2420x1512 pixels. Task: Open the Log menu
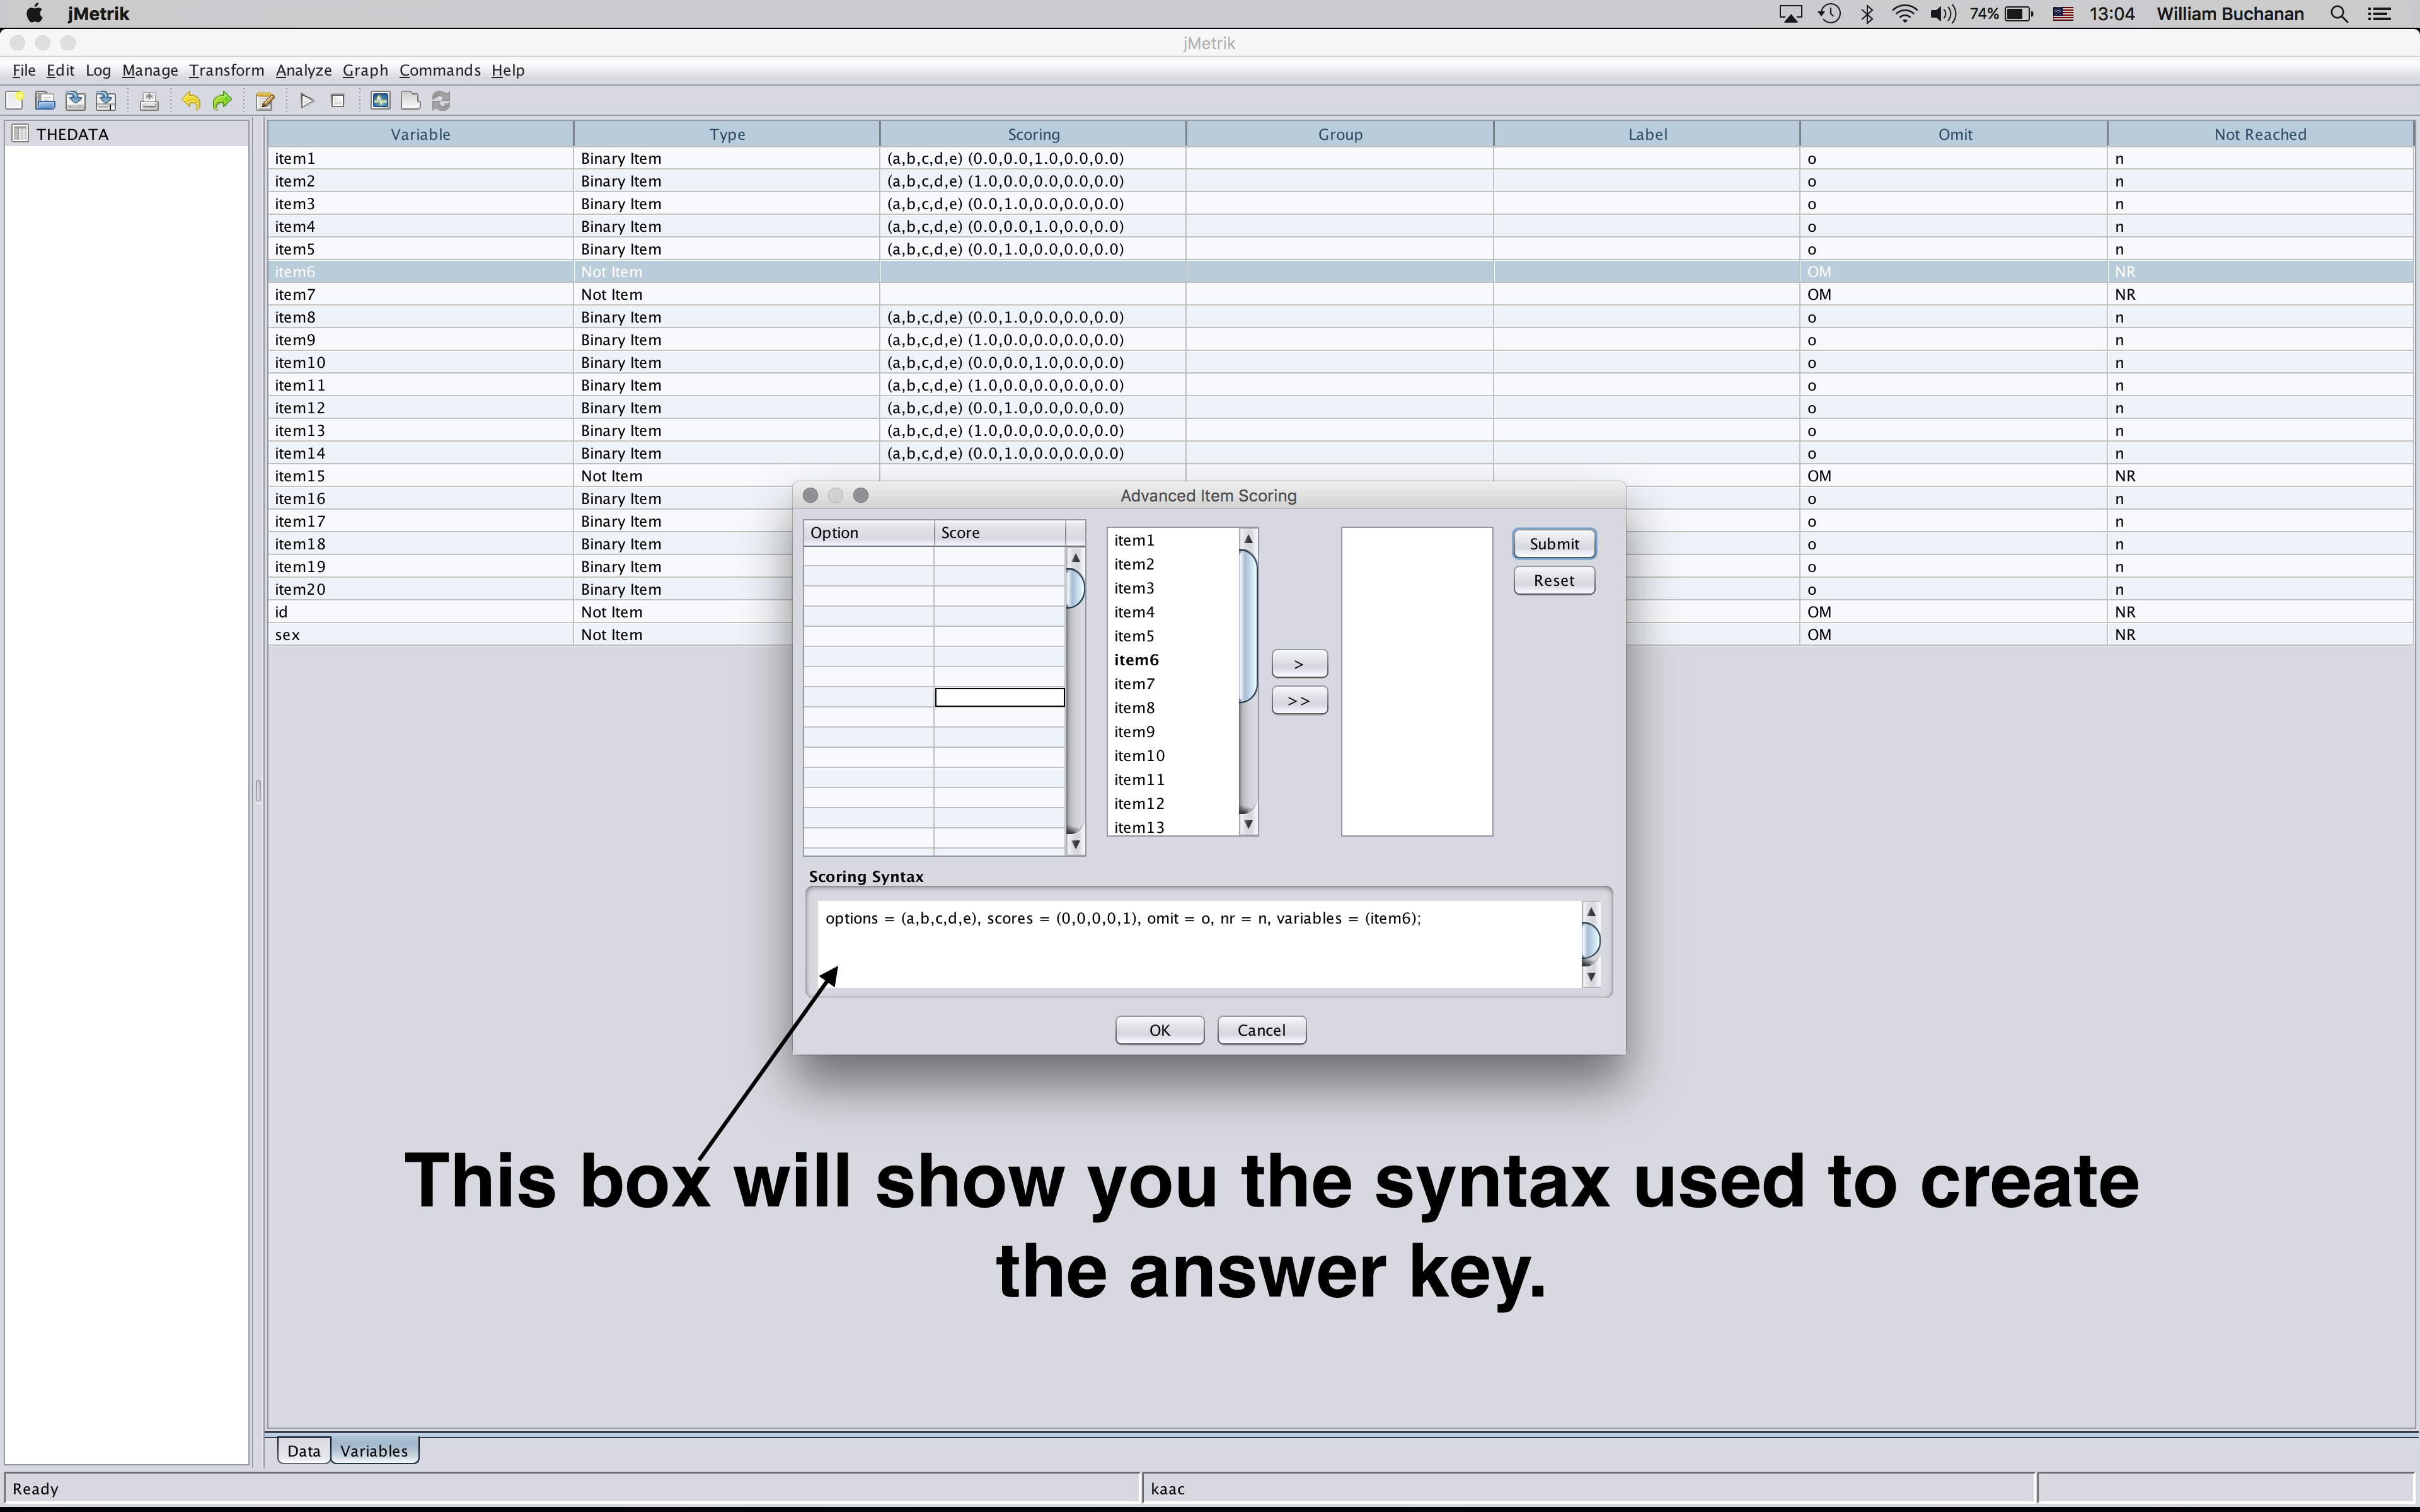[x=98, y=70]
